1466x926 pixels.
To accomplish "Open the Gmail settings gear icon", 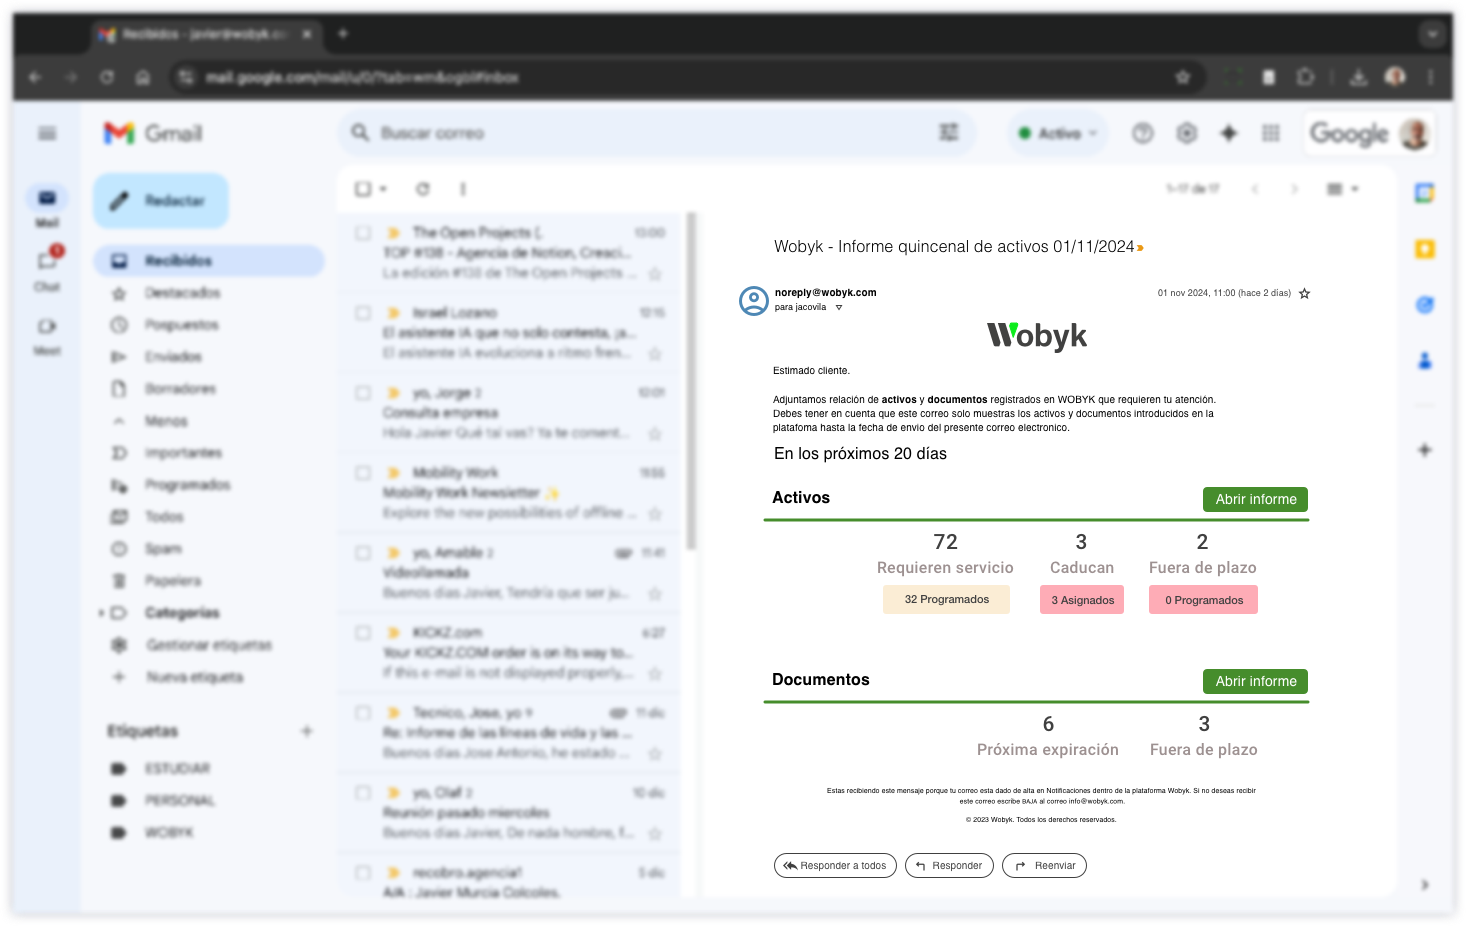I will pos(1186,133).
